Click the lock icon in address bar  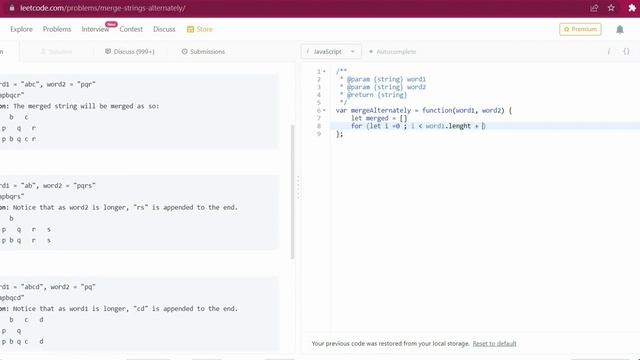[x=12, y=8]
